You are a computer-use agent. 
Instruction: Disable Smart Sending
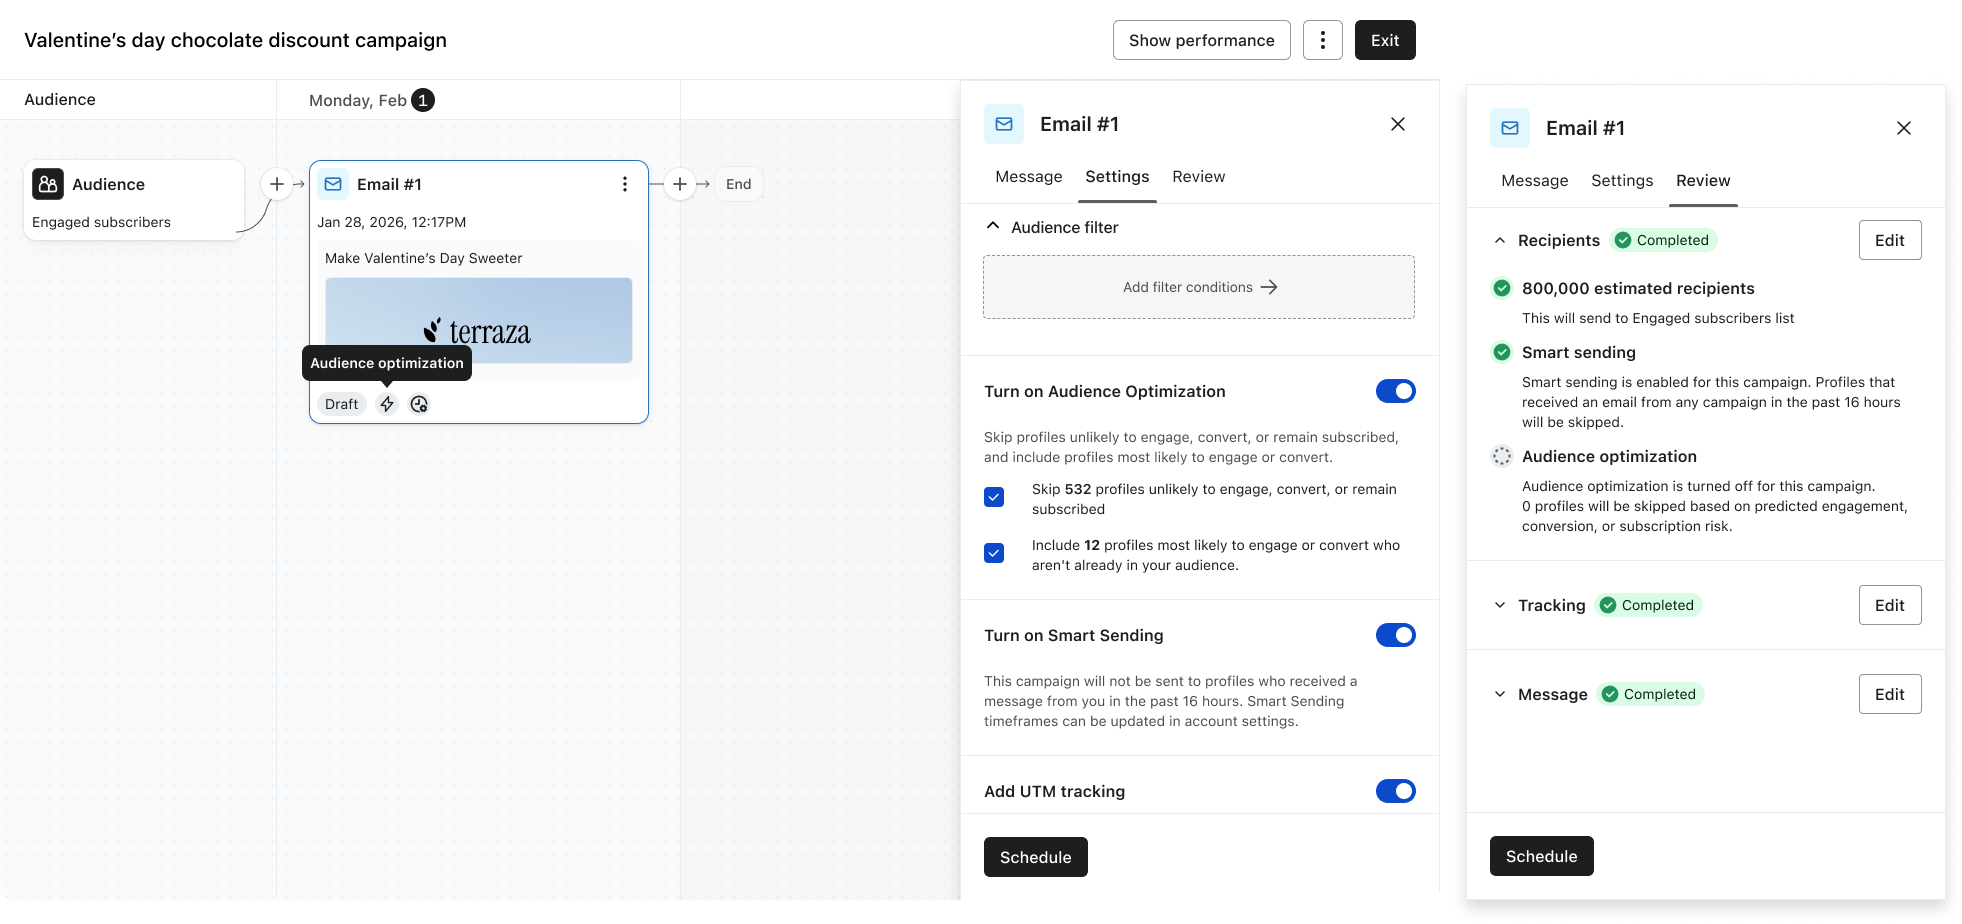click(x=1396, y=635)
